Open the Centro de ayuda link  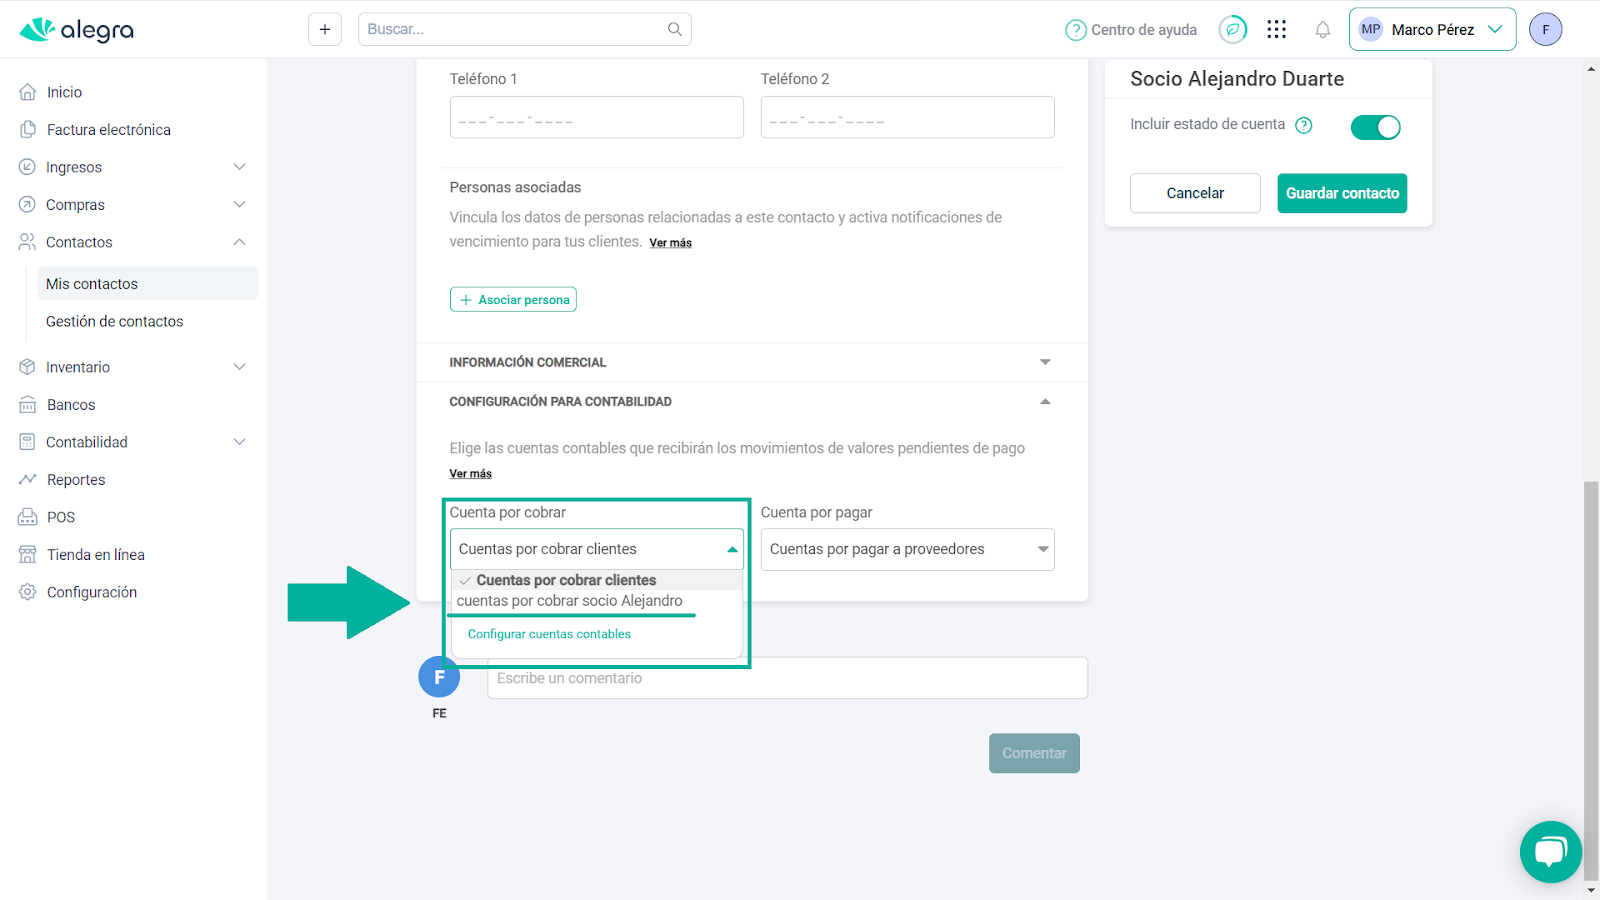coord(1131,30)
